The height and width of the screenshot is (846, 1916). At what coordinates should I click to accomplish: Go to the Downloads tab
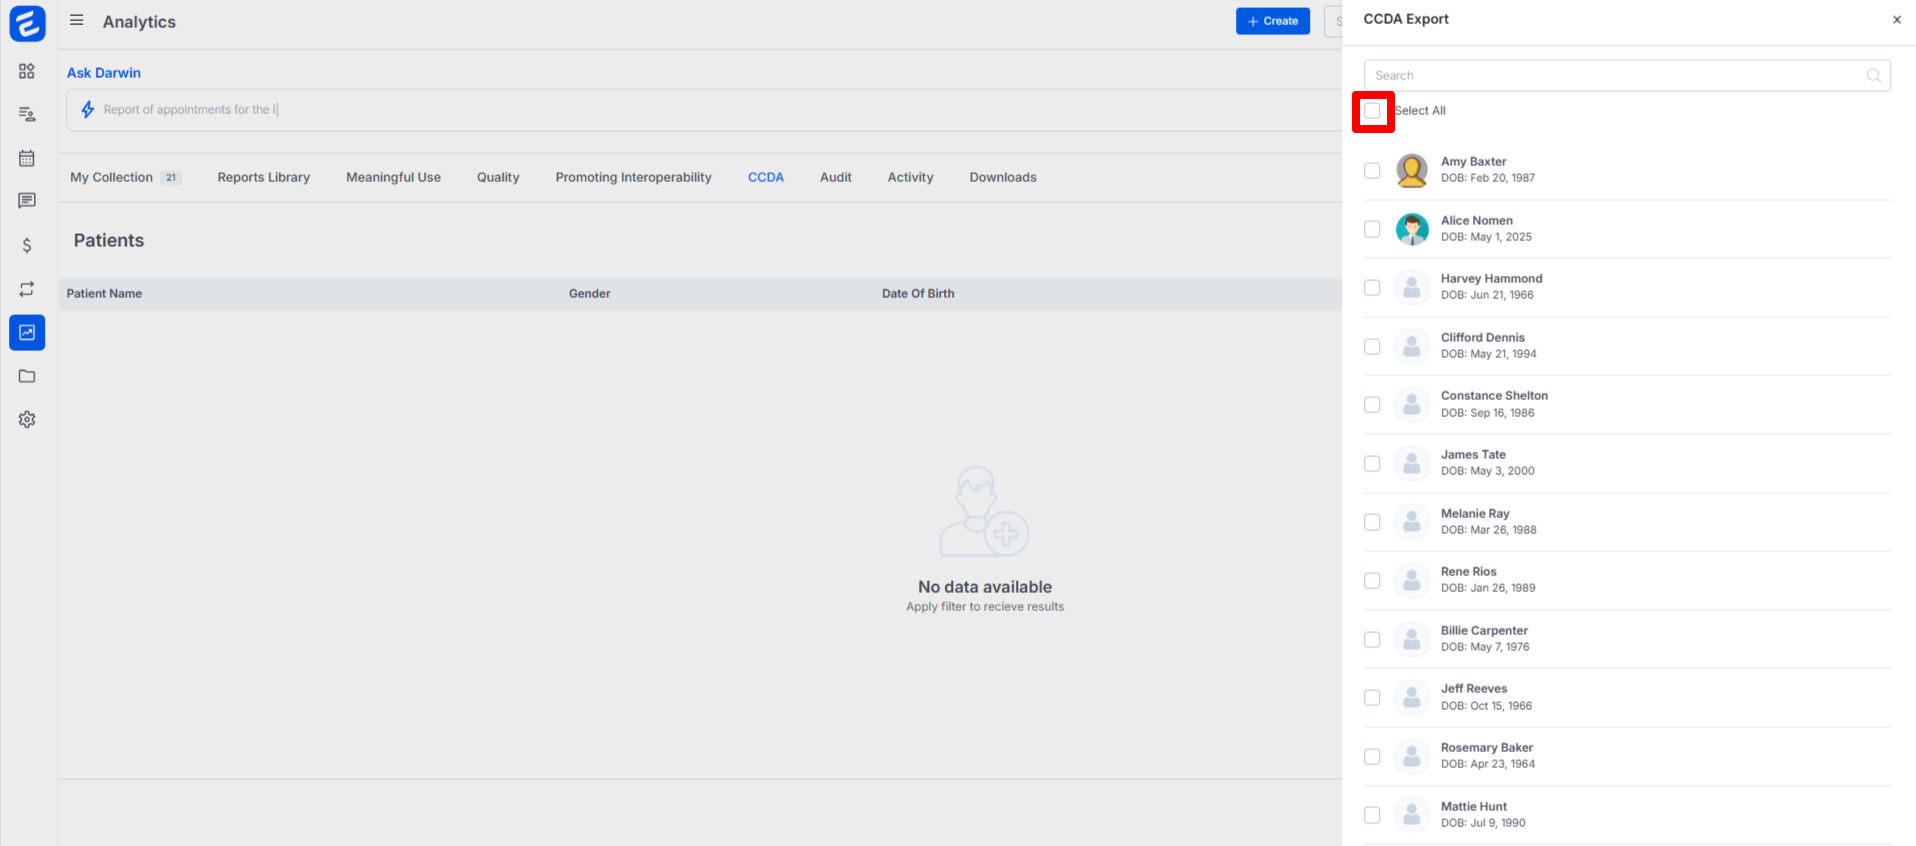1002,177
